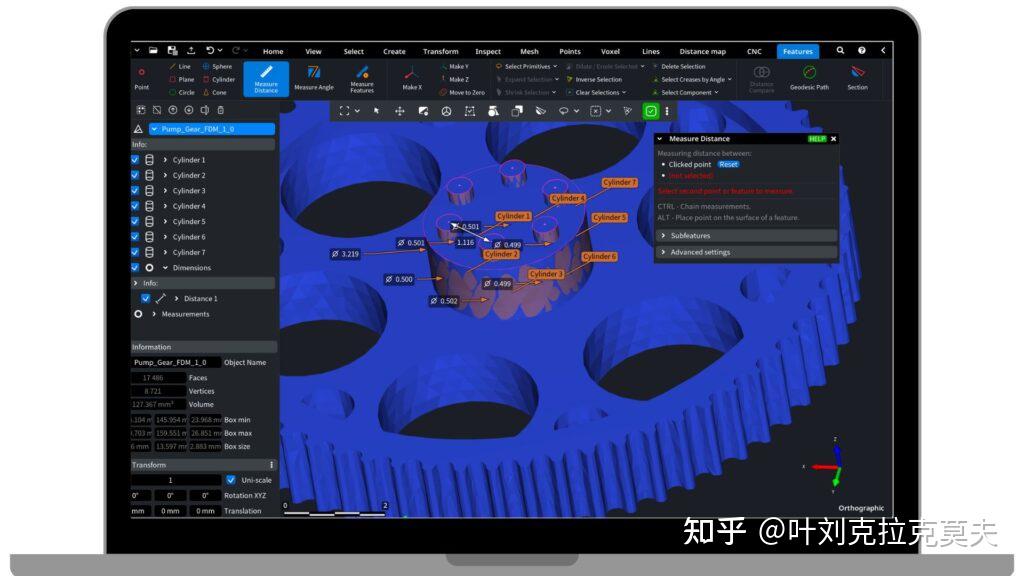The image size is (1024, 576).
Task: Open the search magnifier icon
Action: click(840, 50)
